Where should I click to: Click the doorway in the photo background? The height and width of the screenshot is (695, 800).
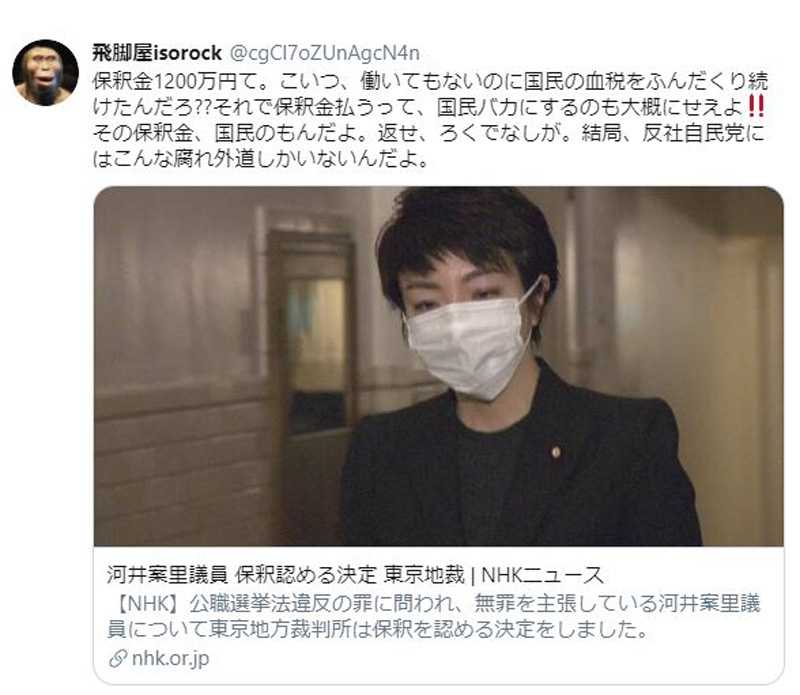(x=311, y=337)
